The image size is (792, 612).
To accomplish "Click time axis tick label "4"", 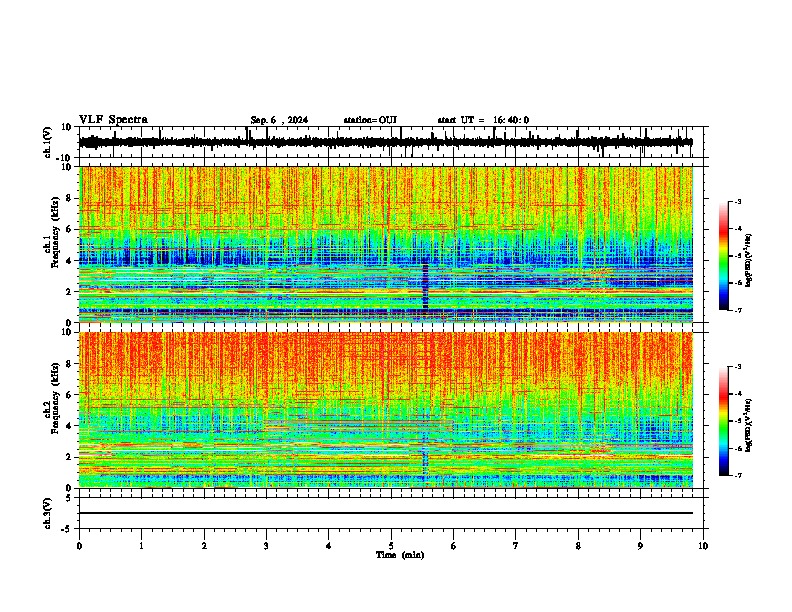I will tap(329, 546).
